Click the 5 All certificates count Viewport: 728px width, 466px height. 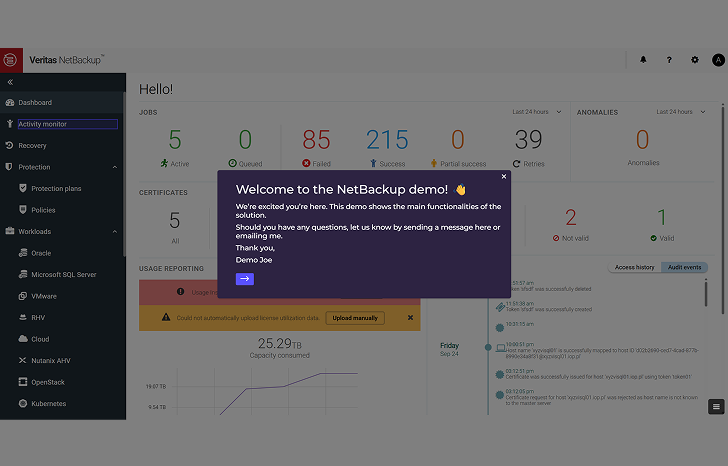175,220
